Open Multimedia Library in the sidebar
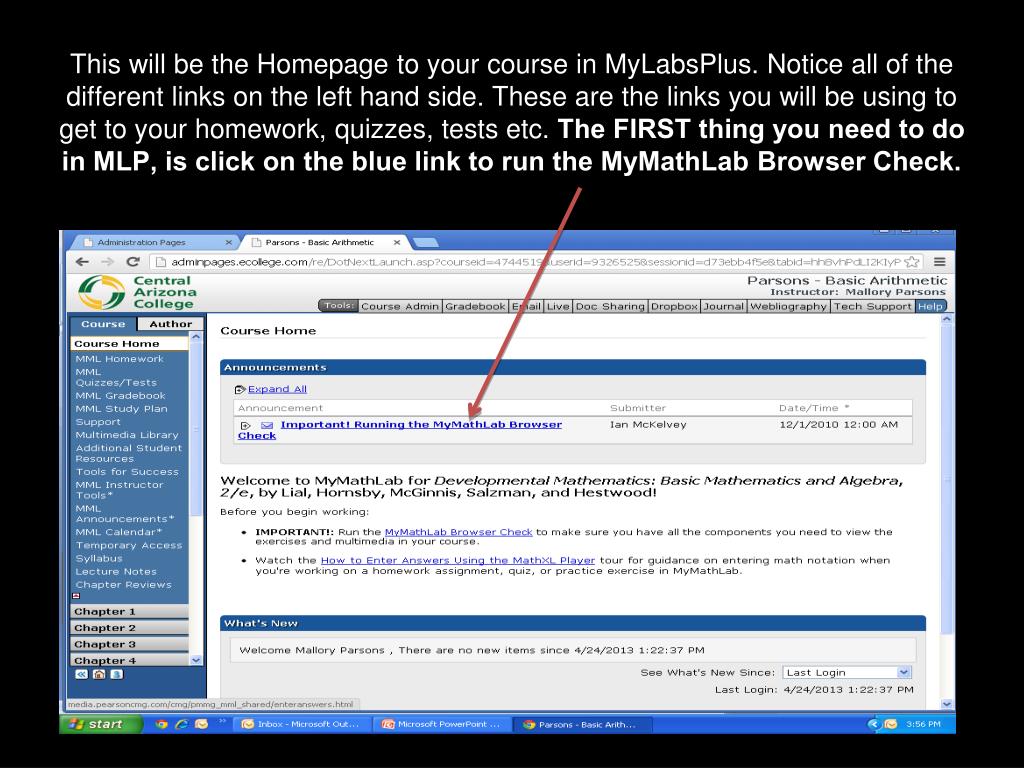1024x768 pixels. click(x=127, y=435)
